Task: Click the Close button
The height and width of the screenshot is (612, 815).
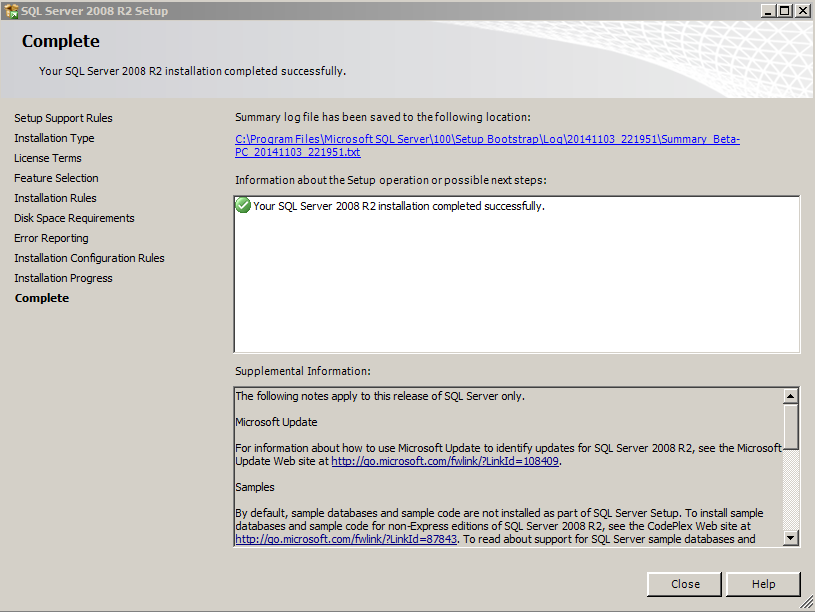Action: click(x=685, y=584)
